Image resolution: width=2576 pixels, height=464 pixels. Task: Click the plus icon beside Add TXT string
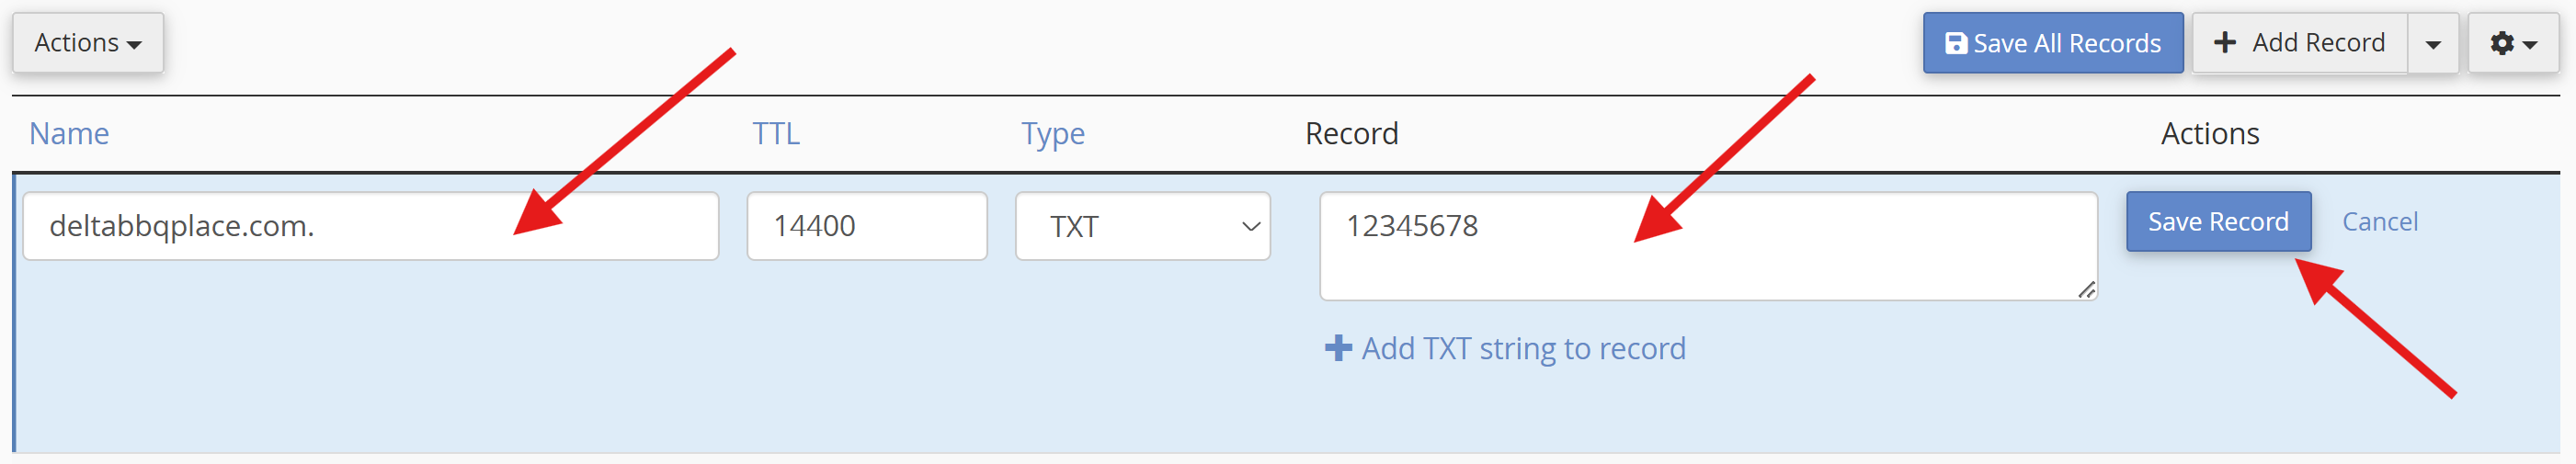[x=1337, y=348]
